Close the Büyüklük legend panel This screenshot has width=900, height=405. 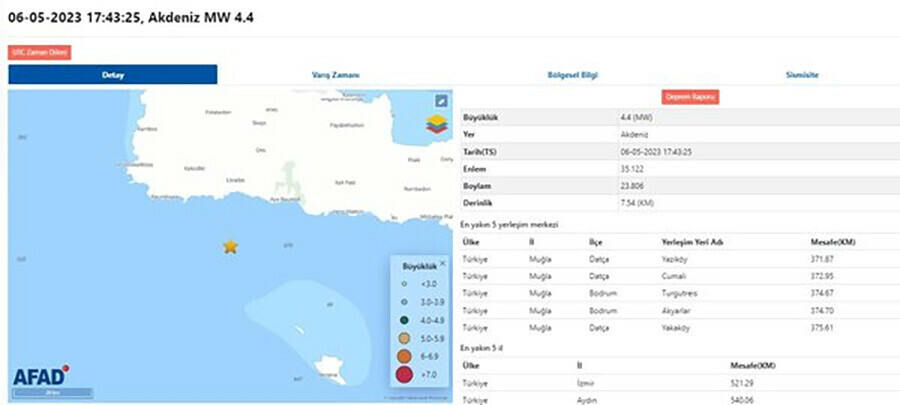[443, 263]
